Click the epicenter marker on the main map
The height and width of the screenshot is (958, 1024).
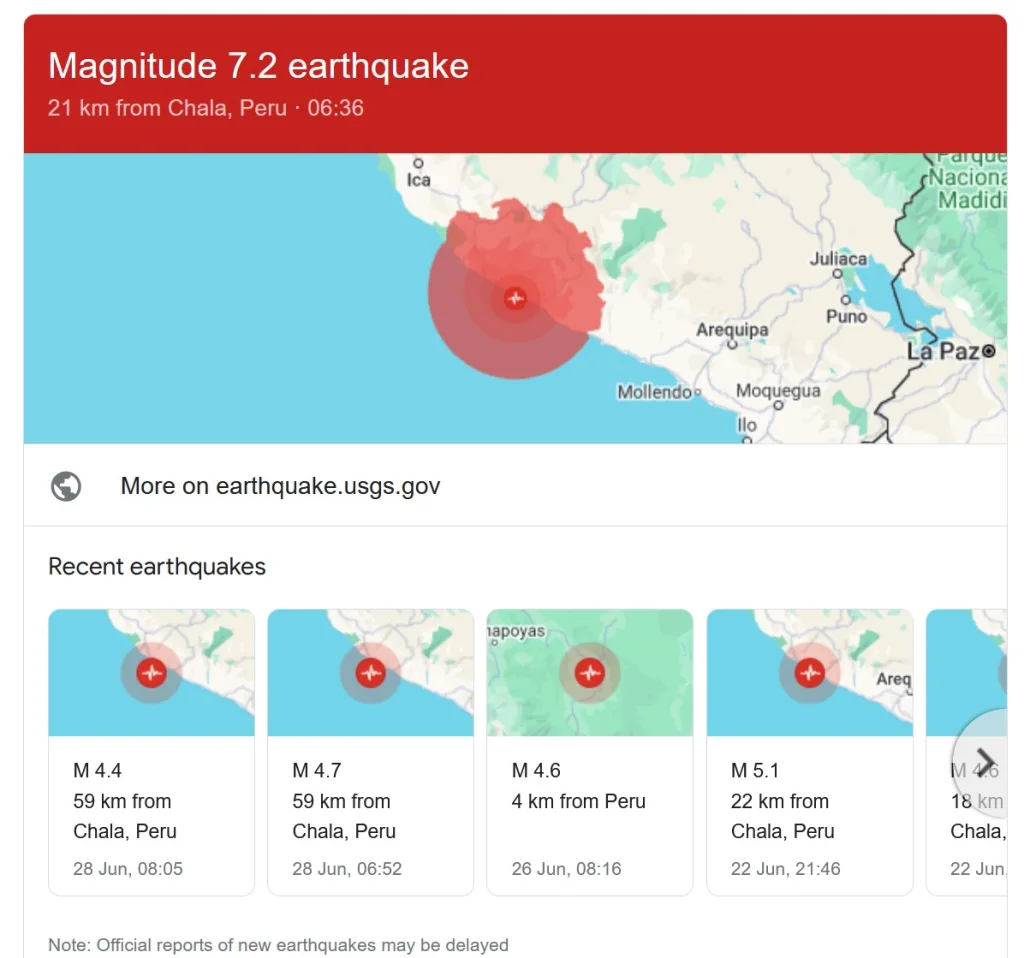point(515,299)
